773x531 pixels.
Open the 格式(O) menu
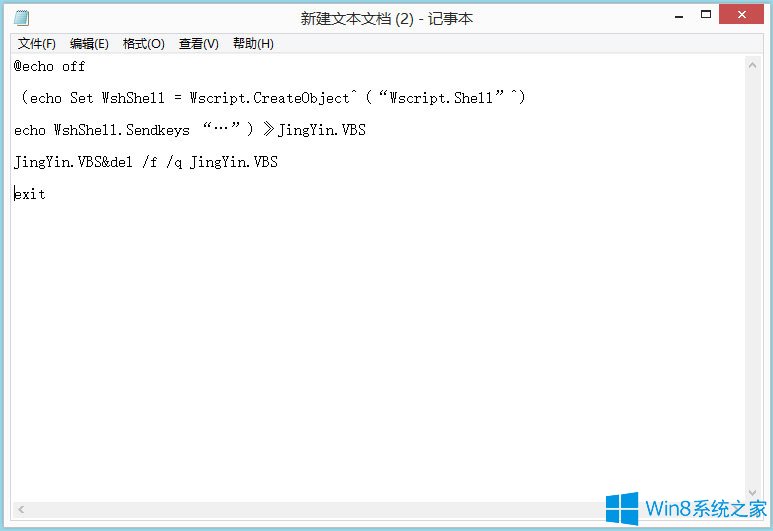(143, 44)
